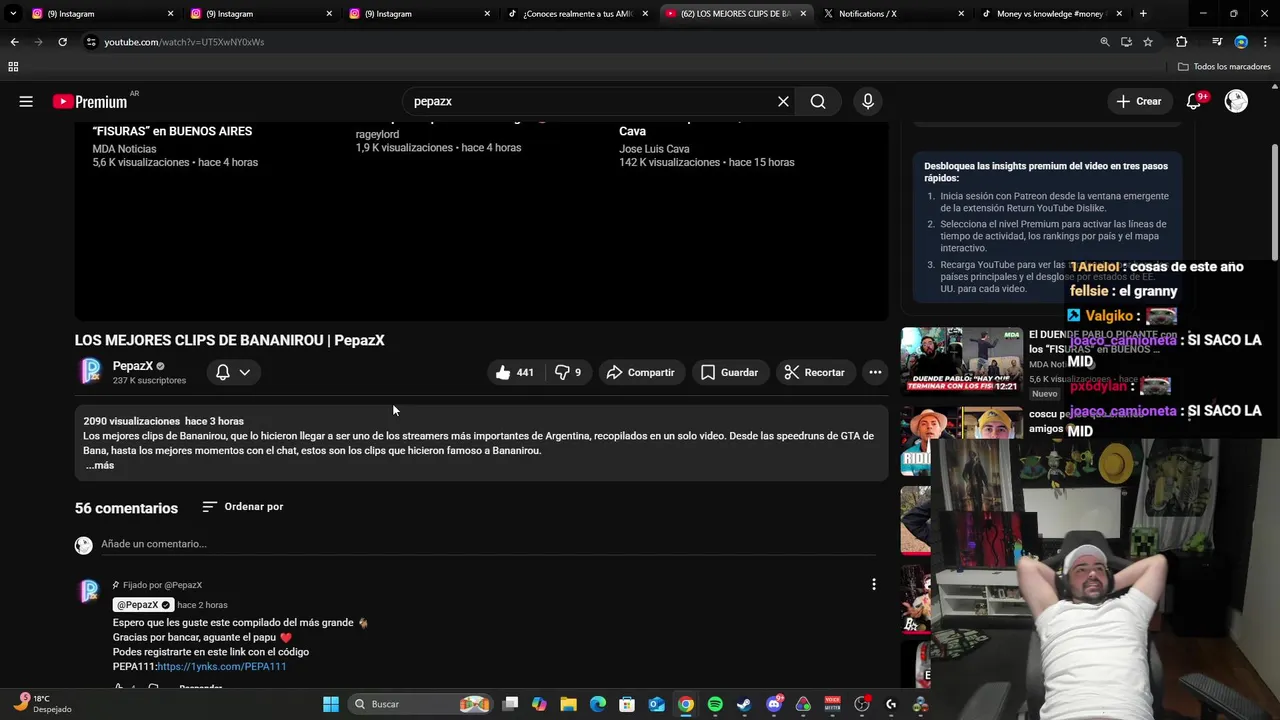Open media controls icon in Chrome toolbar

click(1217, 42)
